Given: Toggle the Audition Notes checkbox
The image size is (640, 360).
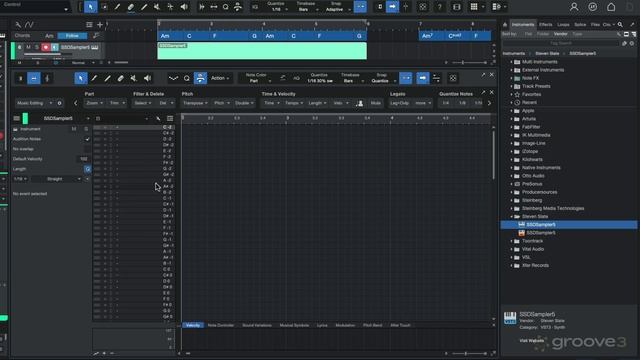Looking at the screenshot, I should coord(87,139).
